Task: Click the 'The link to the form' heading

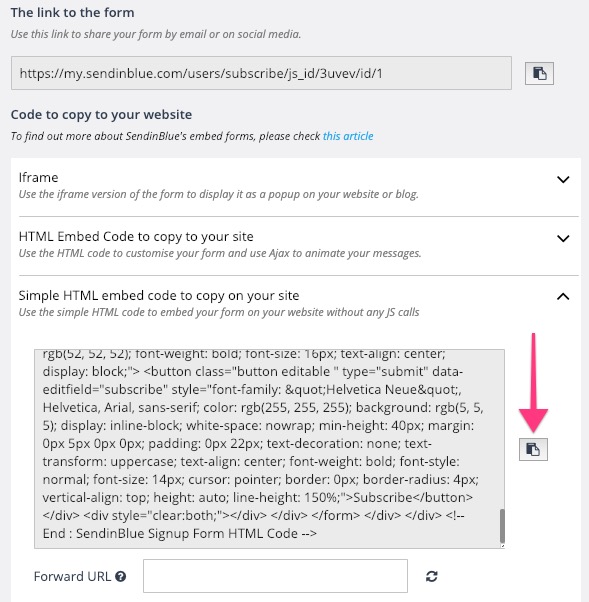Action: point(73,12)
